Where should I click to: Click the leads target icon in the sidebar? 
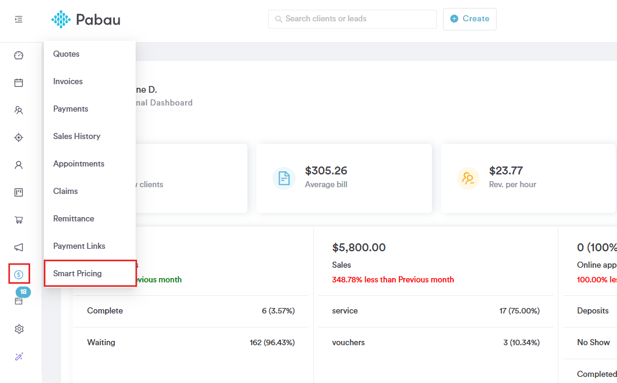tap(18, 137)
